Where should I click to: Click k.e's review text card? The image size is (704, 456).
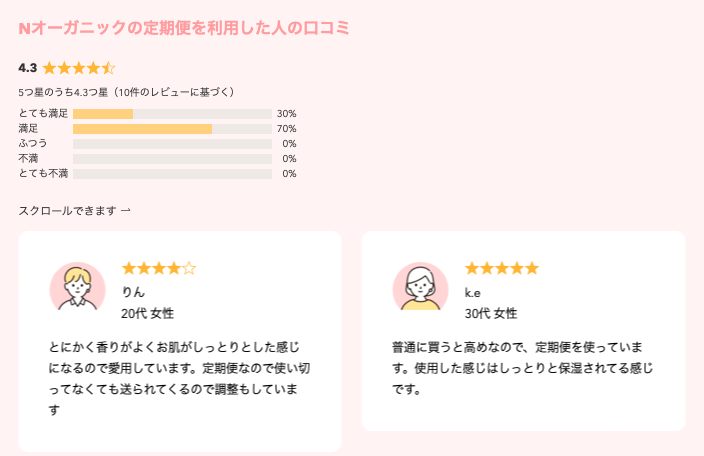click(524, 331)
